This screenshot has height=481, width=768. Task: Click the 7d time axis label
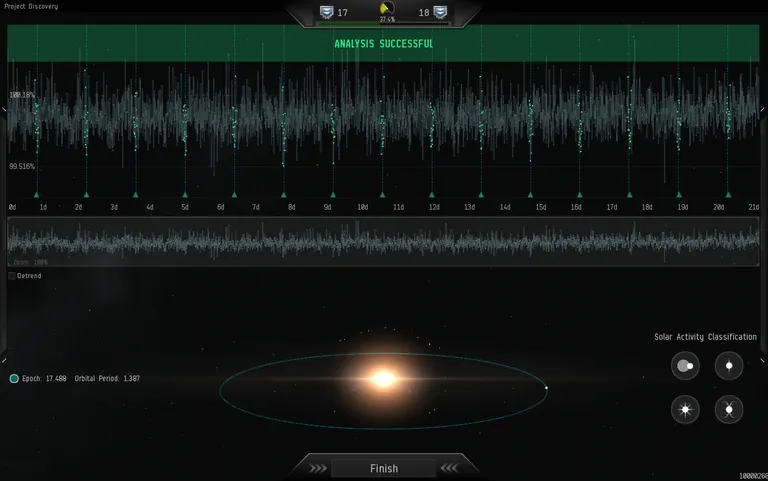[256, 207]
